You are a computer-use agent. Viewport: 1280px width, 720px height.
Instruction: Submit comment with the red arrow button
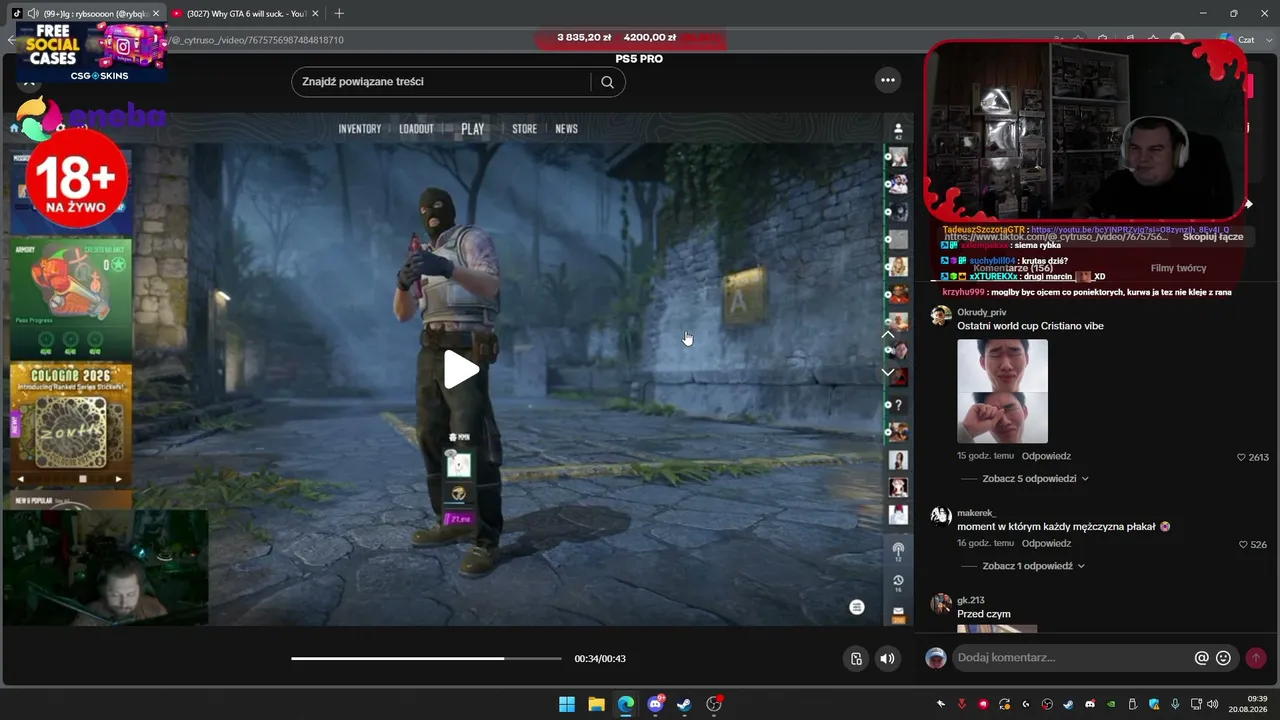[x=1256, y=658]
